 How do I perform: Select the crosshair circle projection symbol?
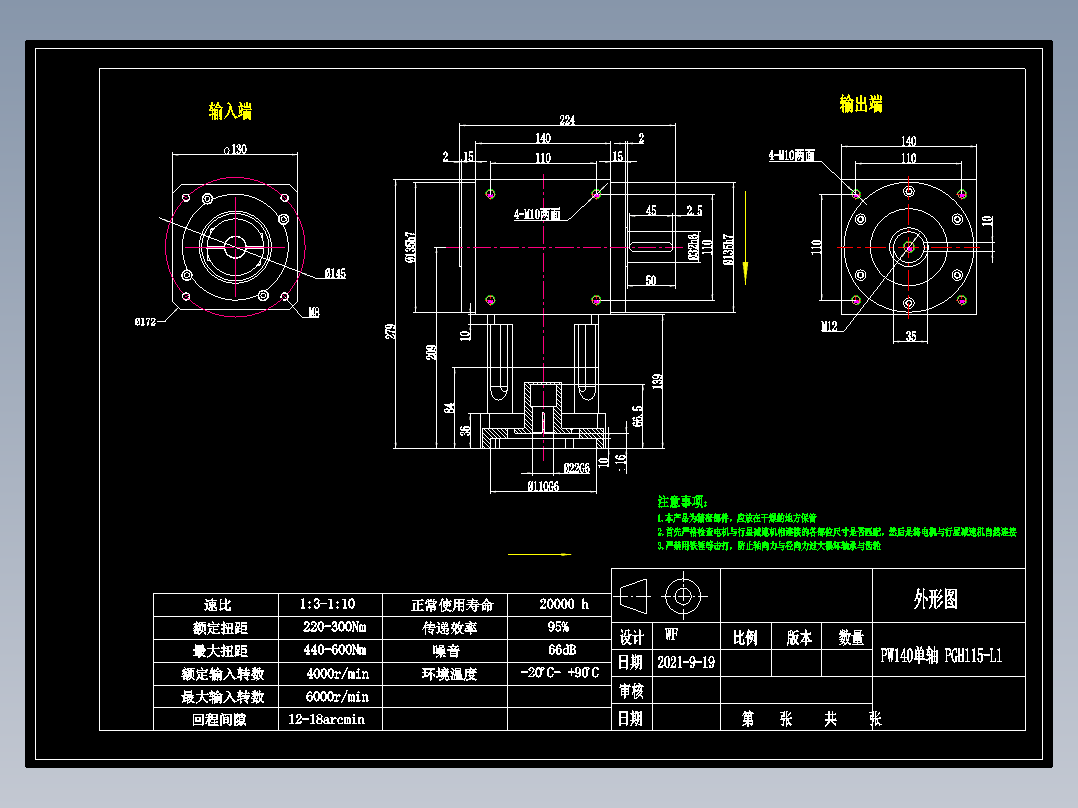click(x=682, y=597)
